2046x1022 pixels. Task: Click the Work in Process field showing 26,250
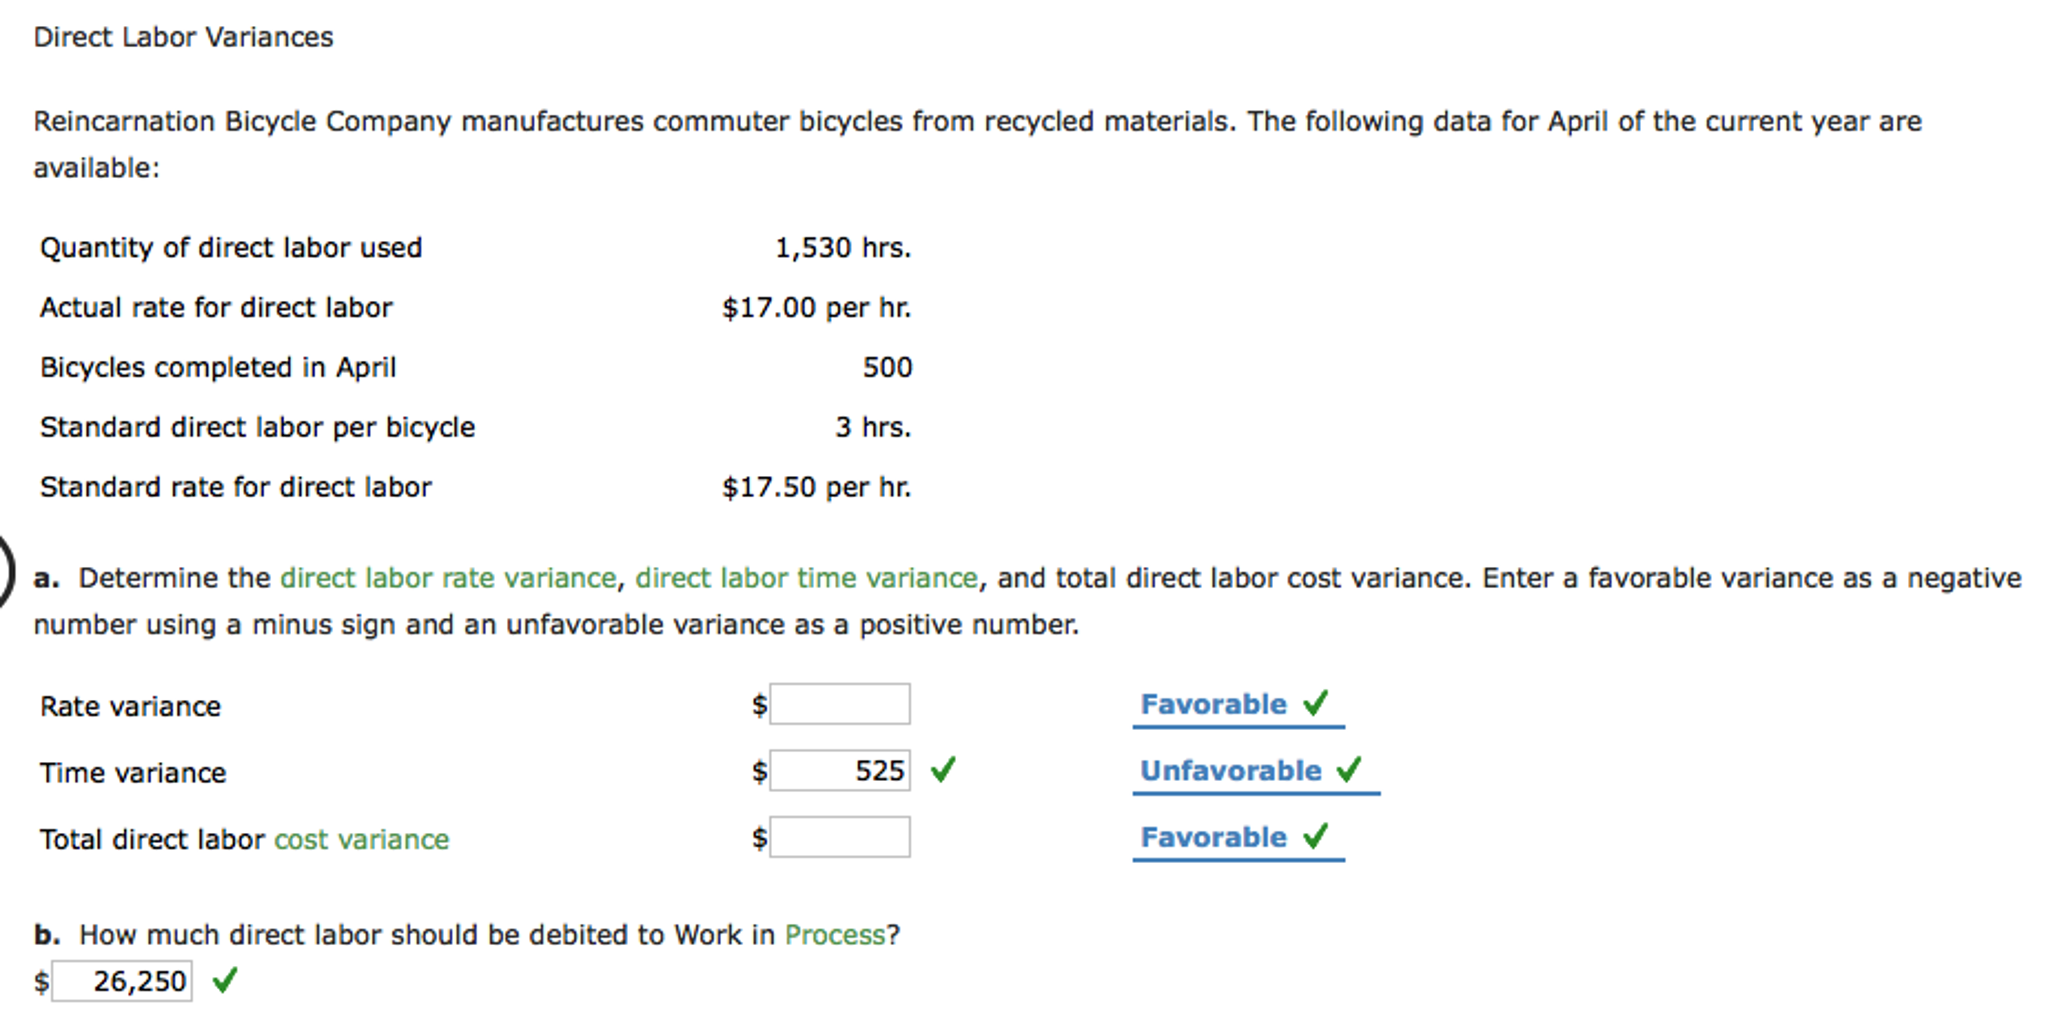[122, 981]
